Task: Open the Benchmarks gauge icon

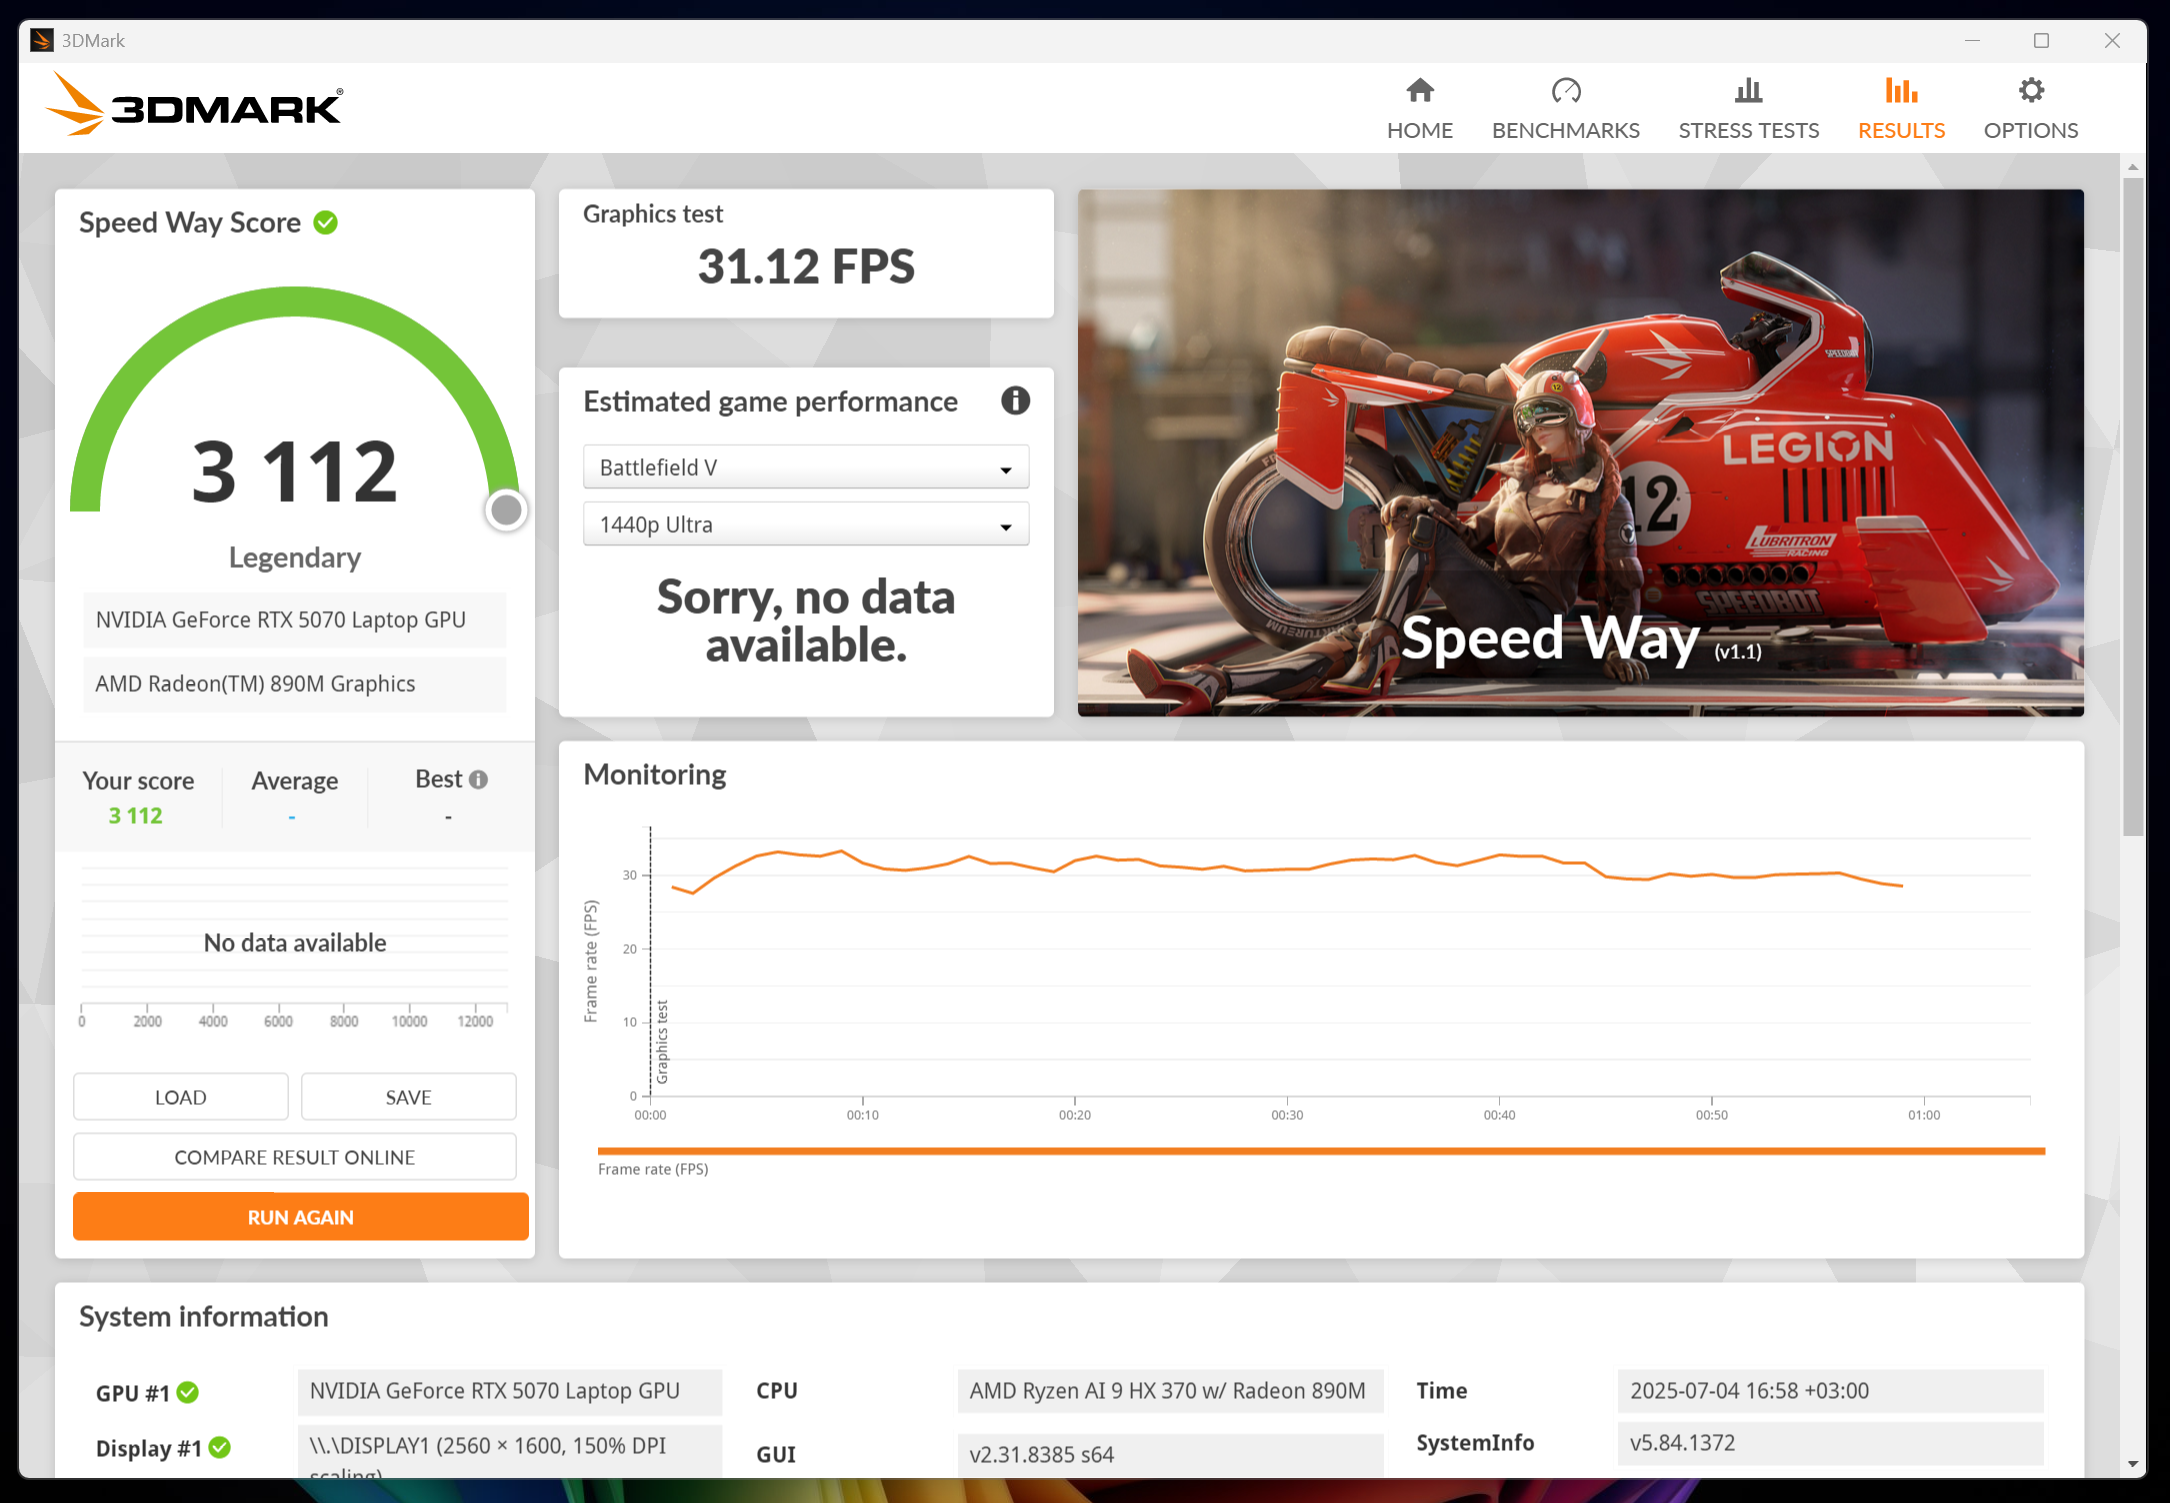Action: point(1565,91)
